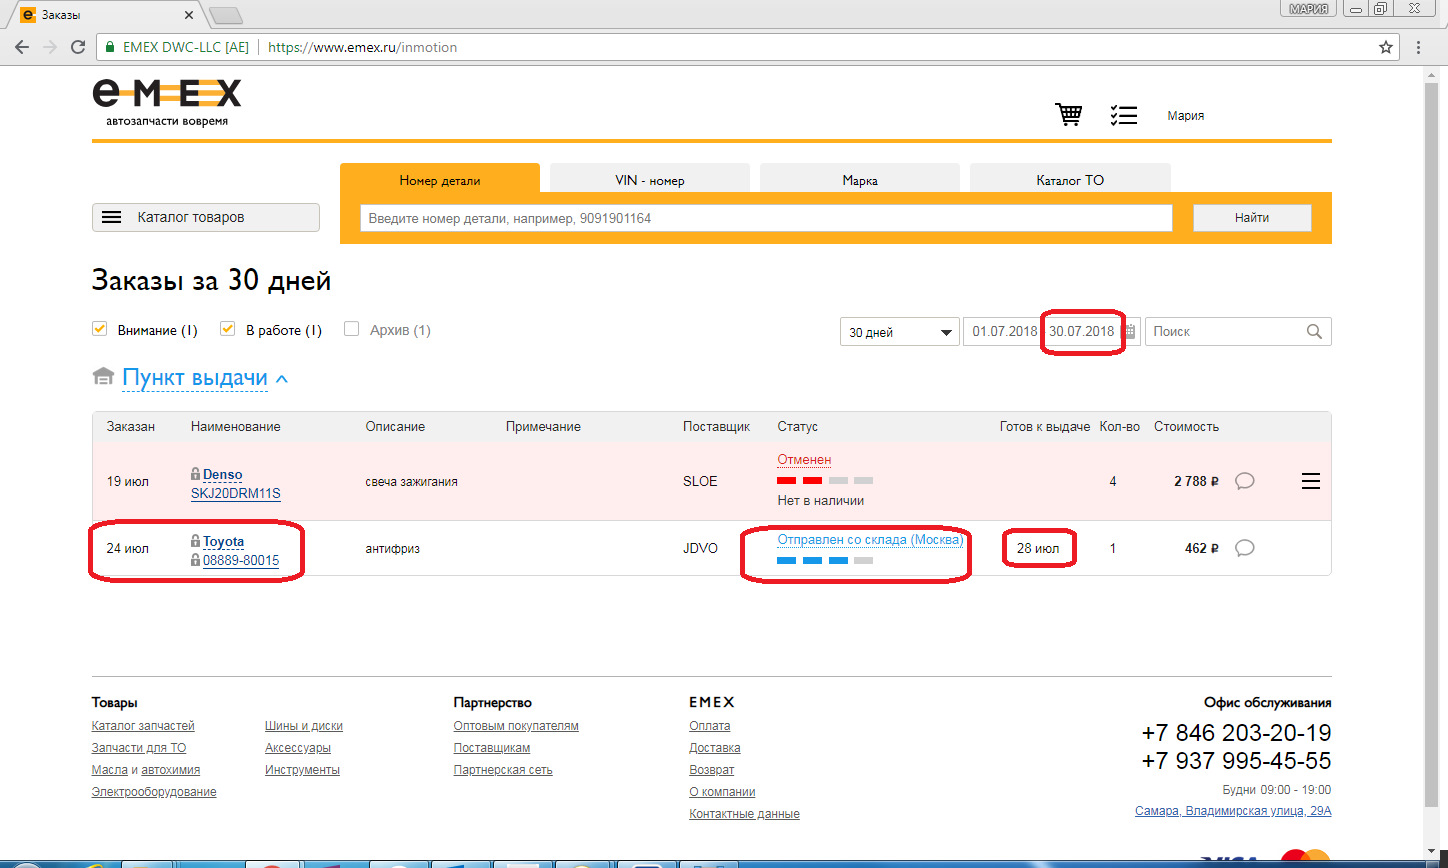Toggle the В работе (1) checkbox
Image resolution: width=1448 pixels, height=868 pixels.
227,329
